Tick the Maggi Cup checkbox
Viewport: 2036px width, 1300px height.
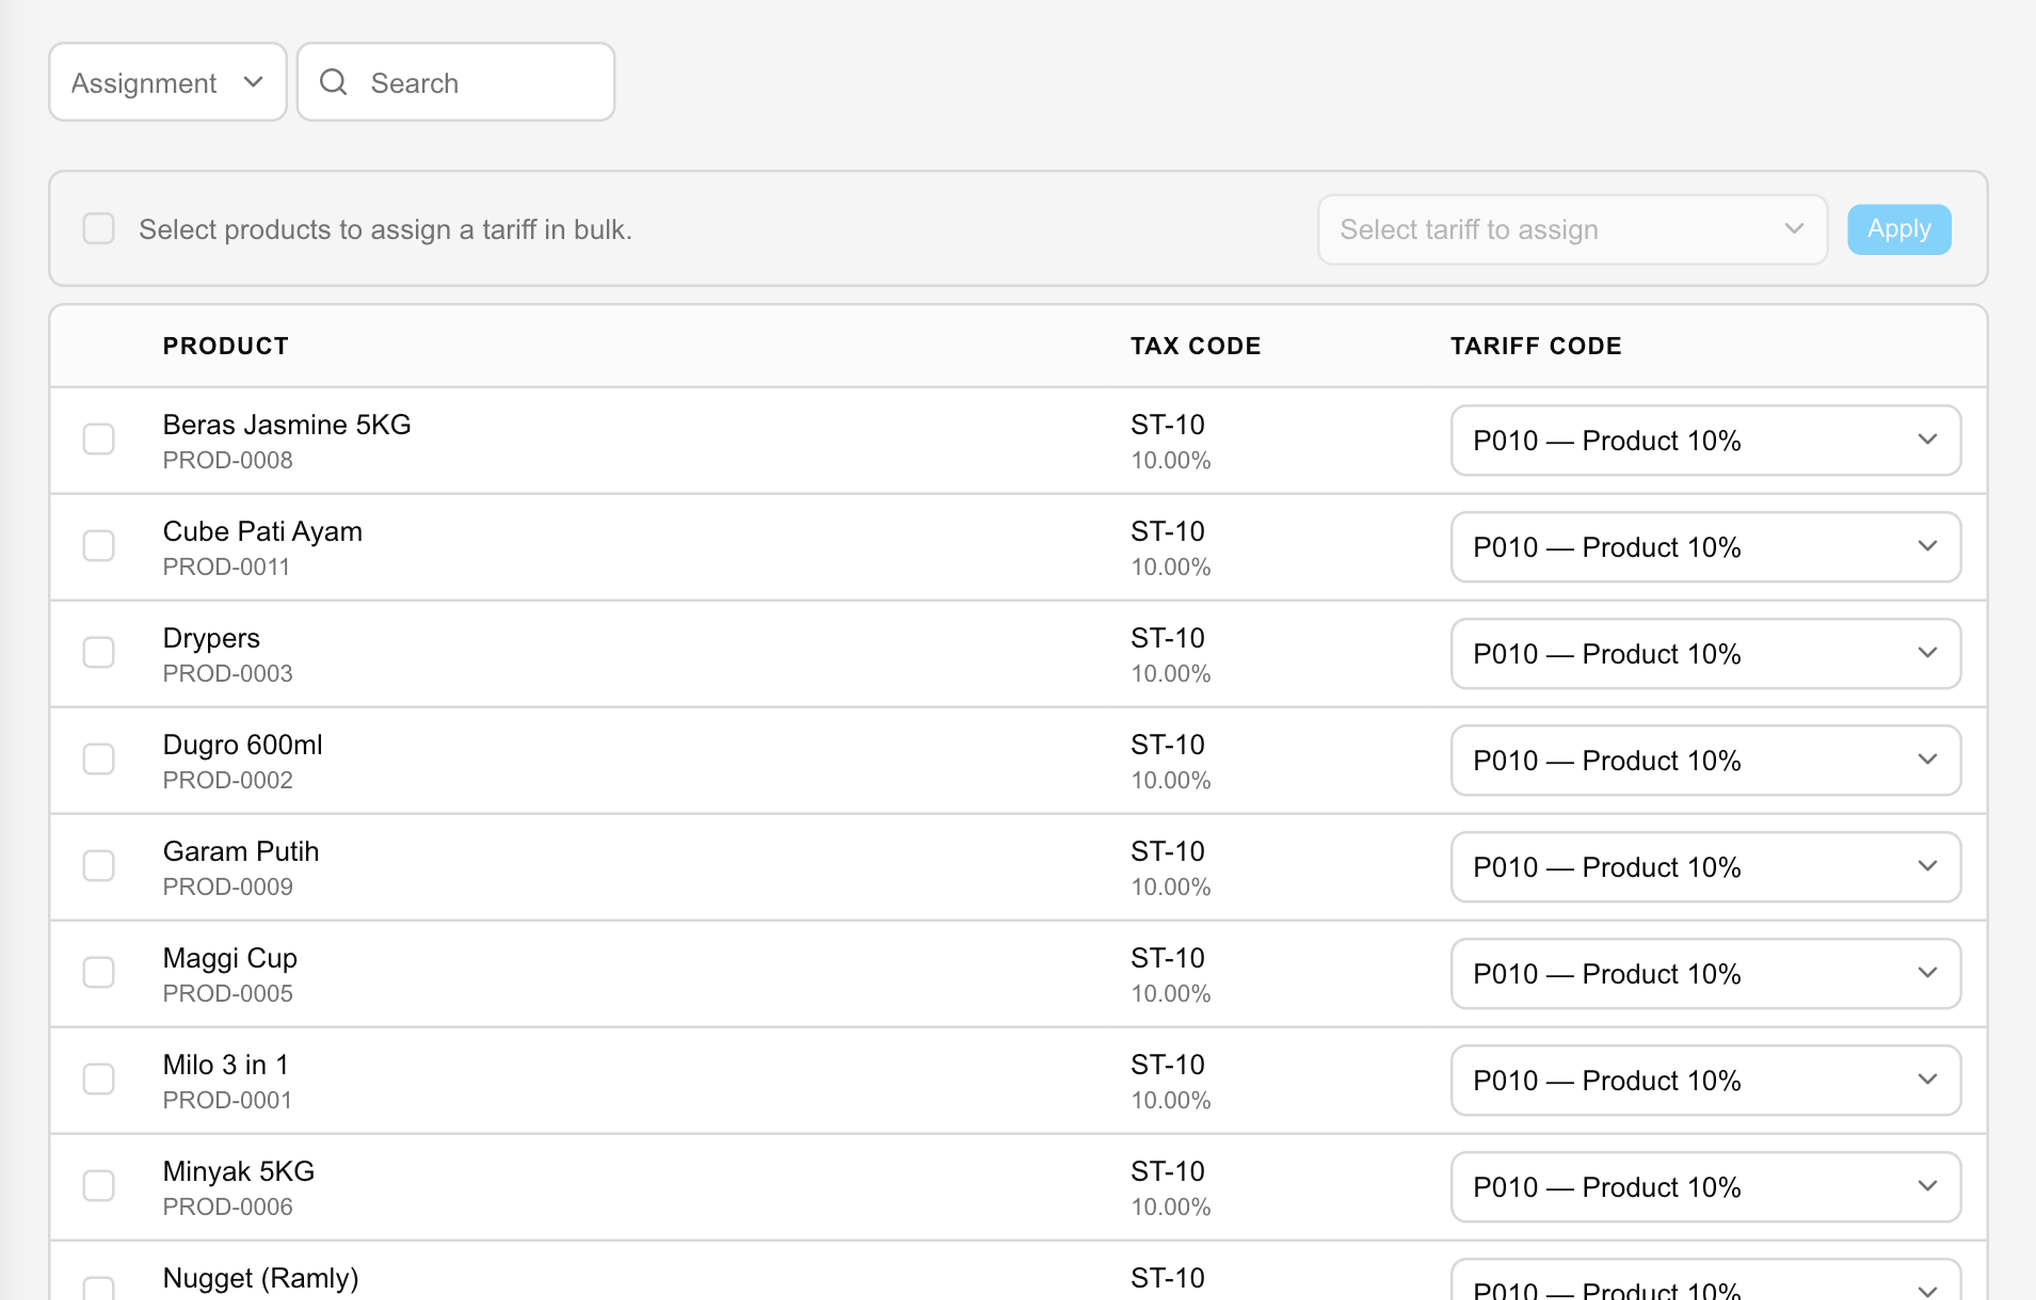(98, 972)
